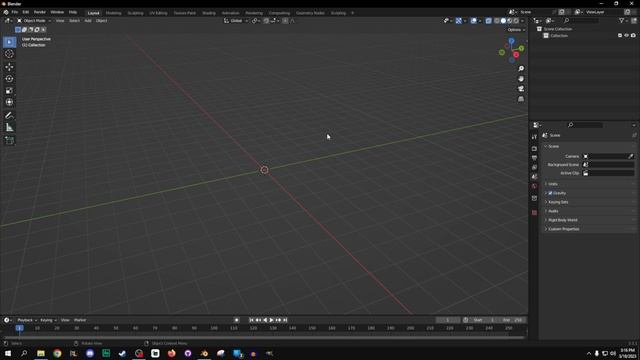Toggle camera view icon in viewport
The width and height of the screenshot is (640, 360).
[x=521, y=89]
